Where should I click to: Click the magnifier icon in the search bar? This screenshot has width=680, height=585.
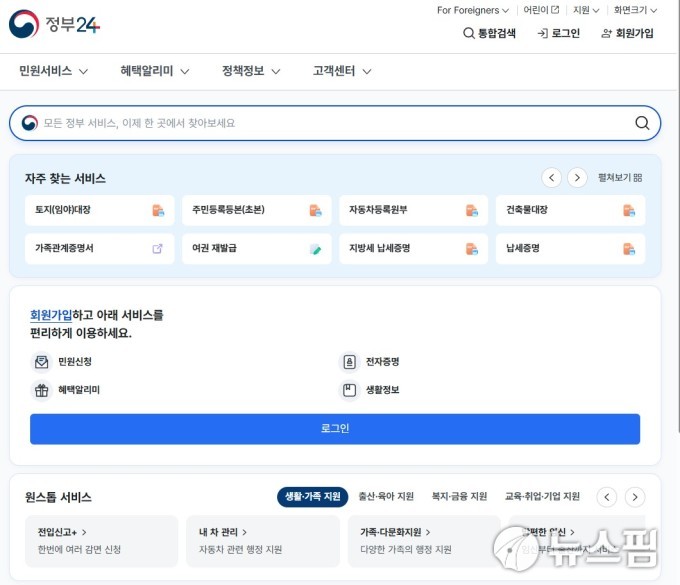tap(642, 123)
